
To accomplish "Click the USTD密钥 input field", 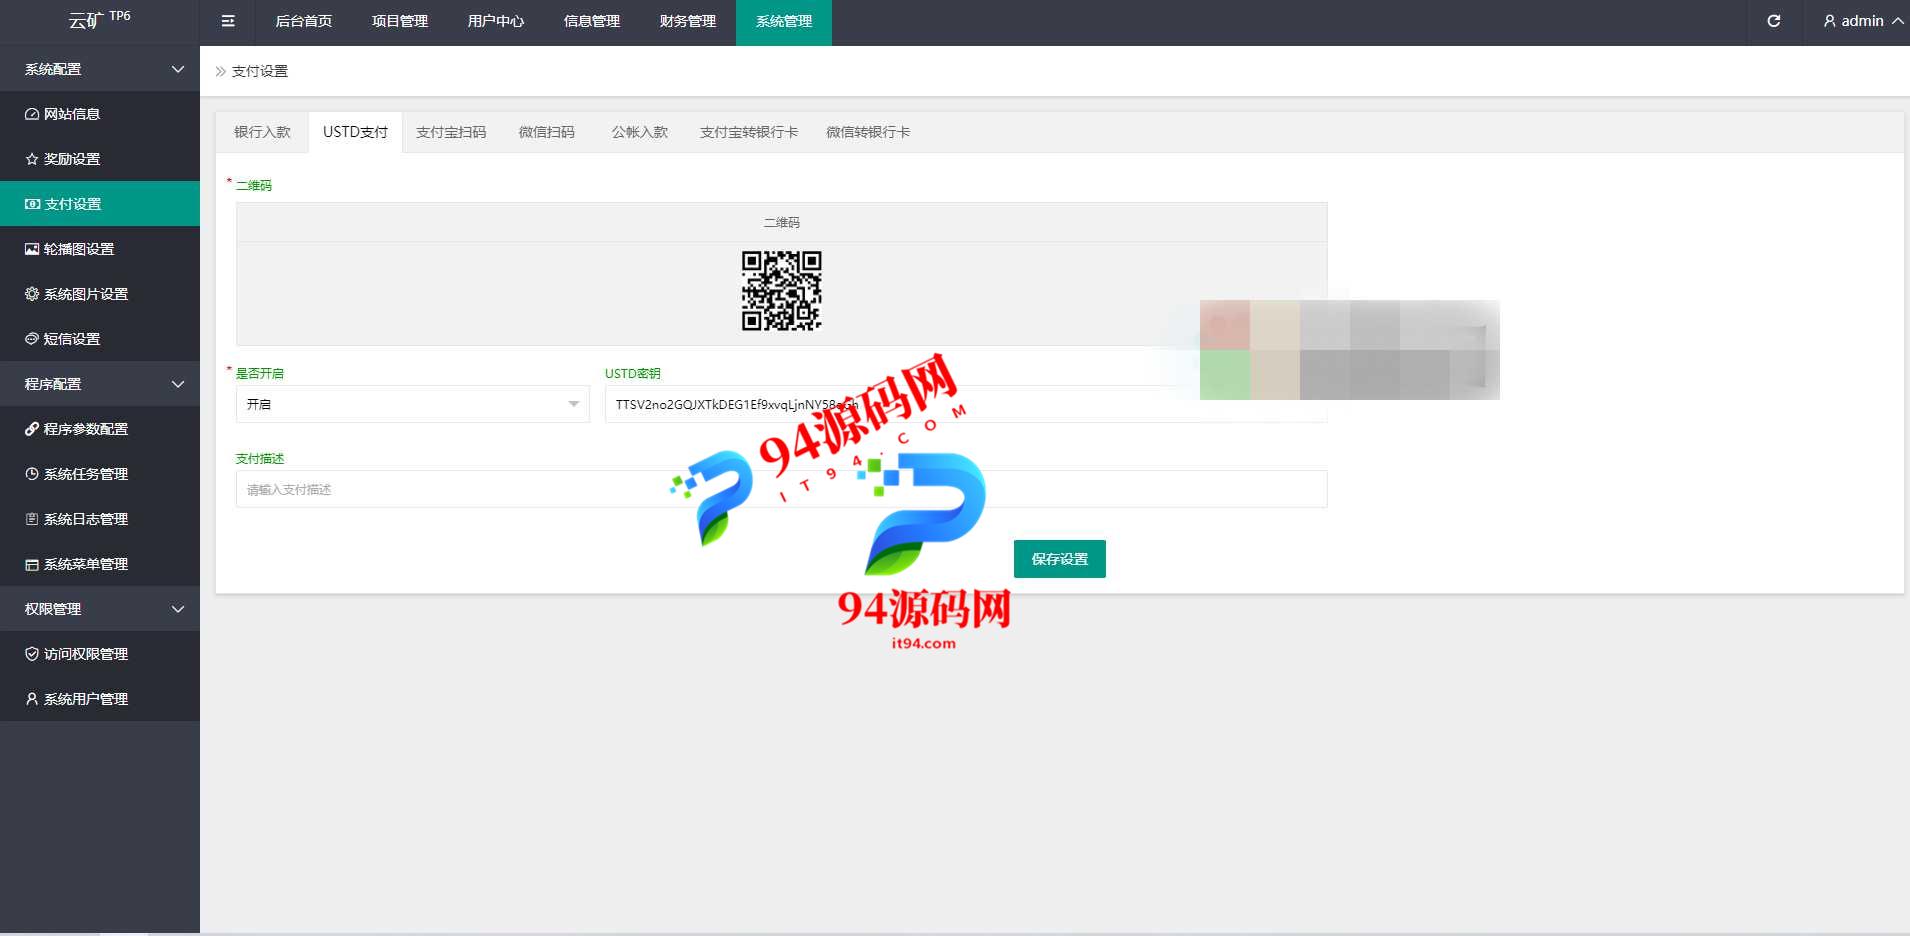I will (966, 404).
